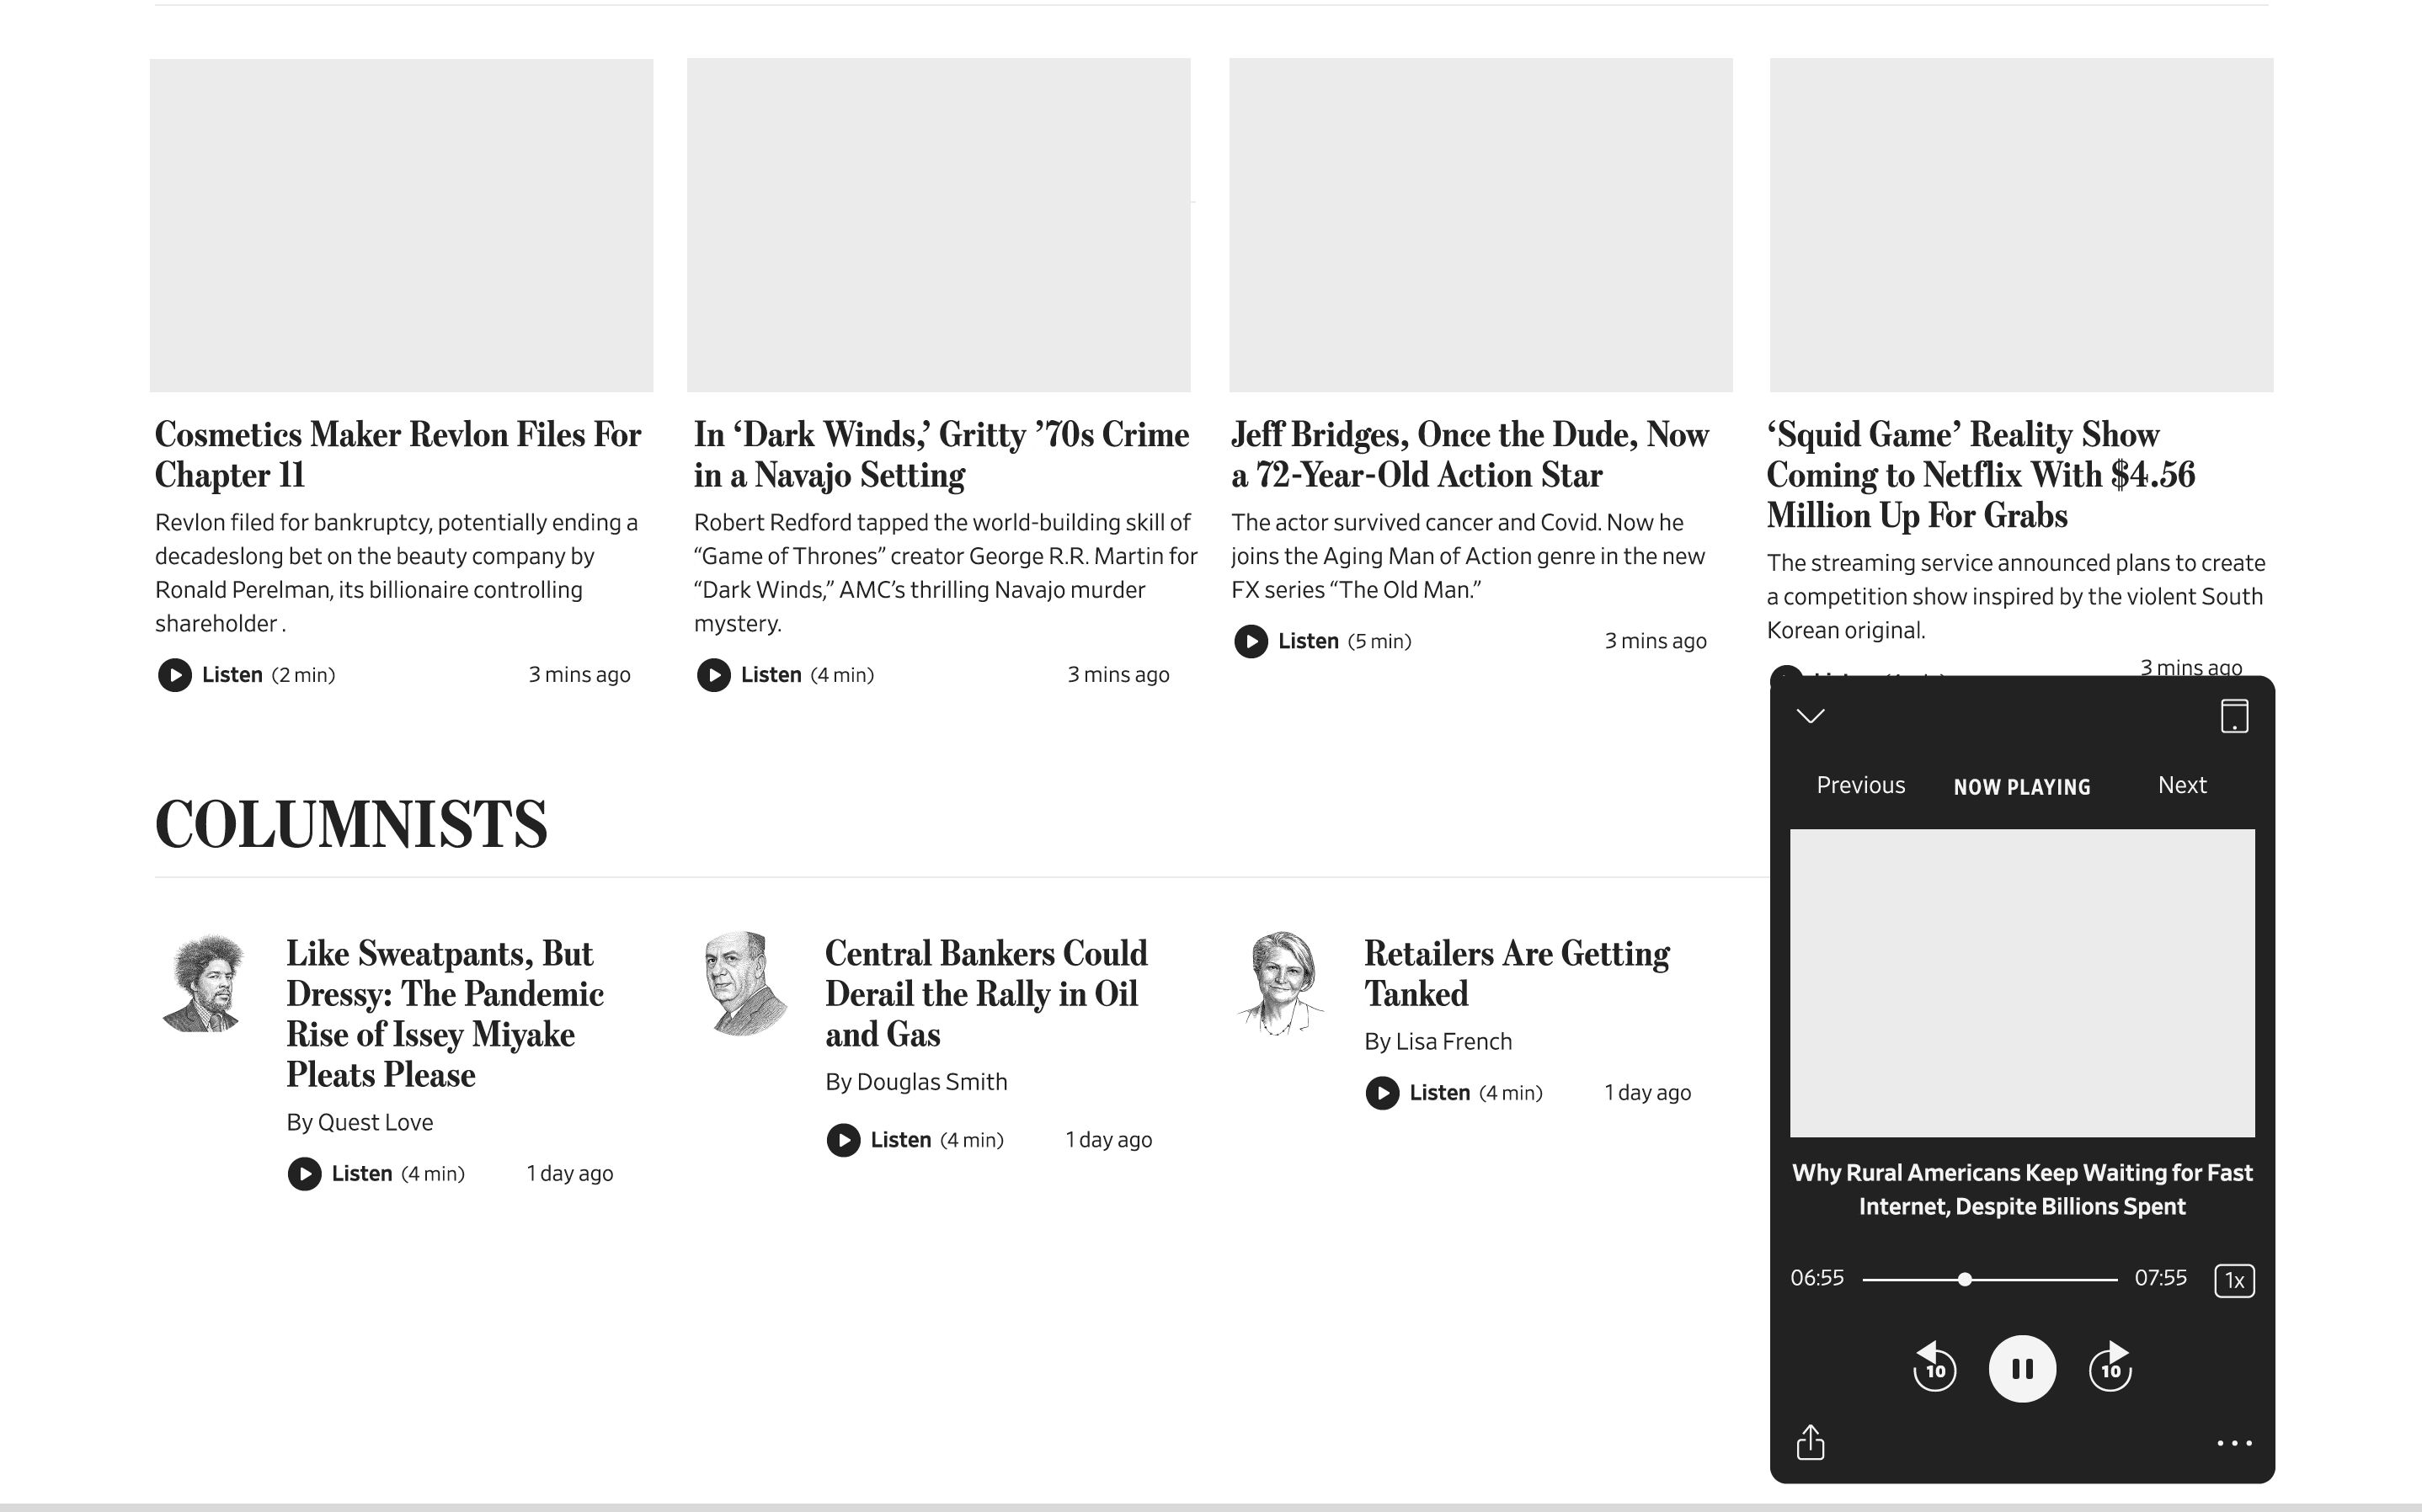Go to Previous track in player

[x=1860, y=785]
